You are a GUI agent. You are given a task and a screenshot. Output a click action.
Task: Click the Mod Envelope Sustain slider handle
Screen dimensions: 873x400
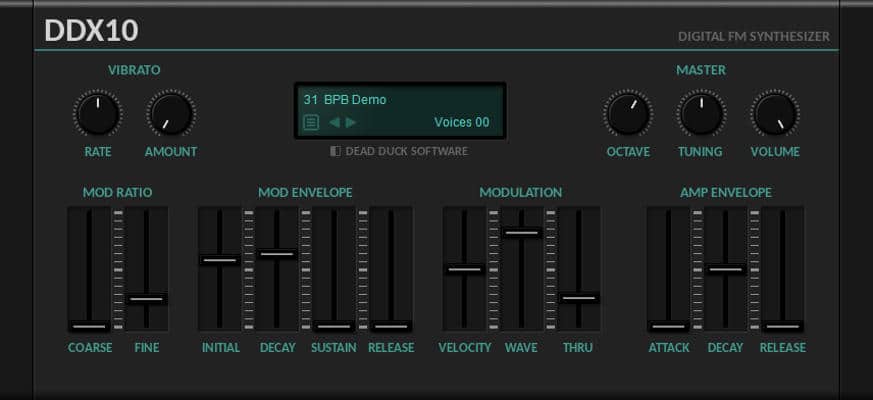[x=333, y=326]
